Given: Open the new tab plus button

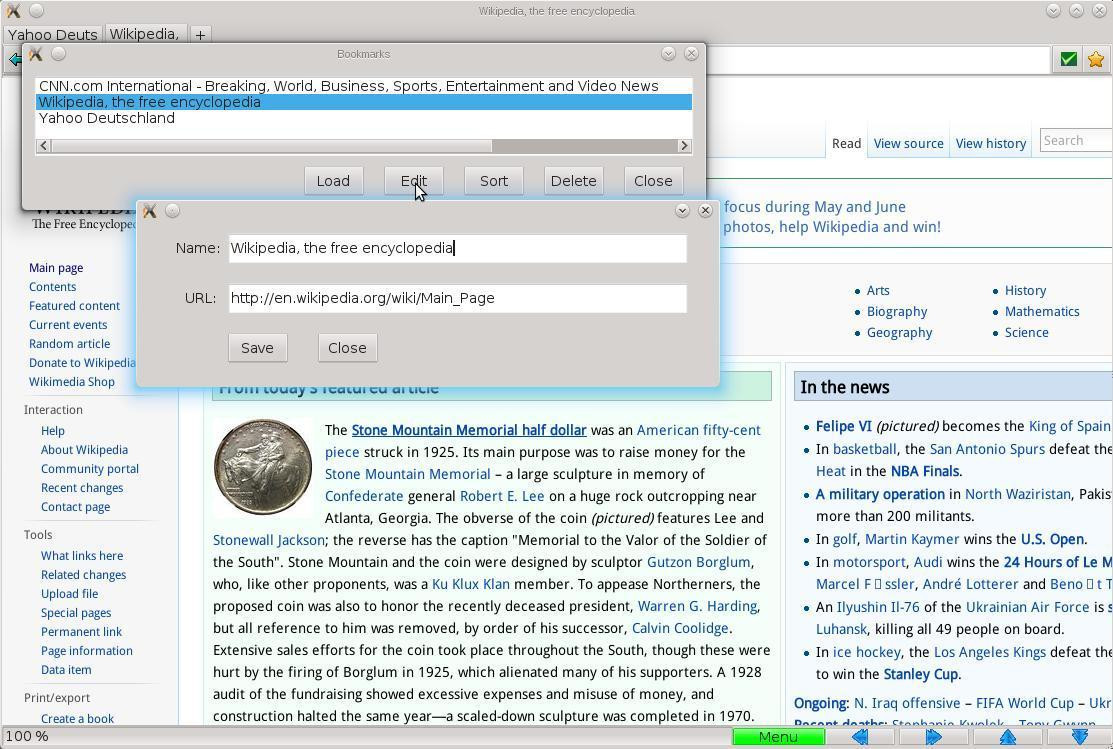Looking at the screenshot, I should [x=200, y=34].
